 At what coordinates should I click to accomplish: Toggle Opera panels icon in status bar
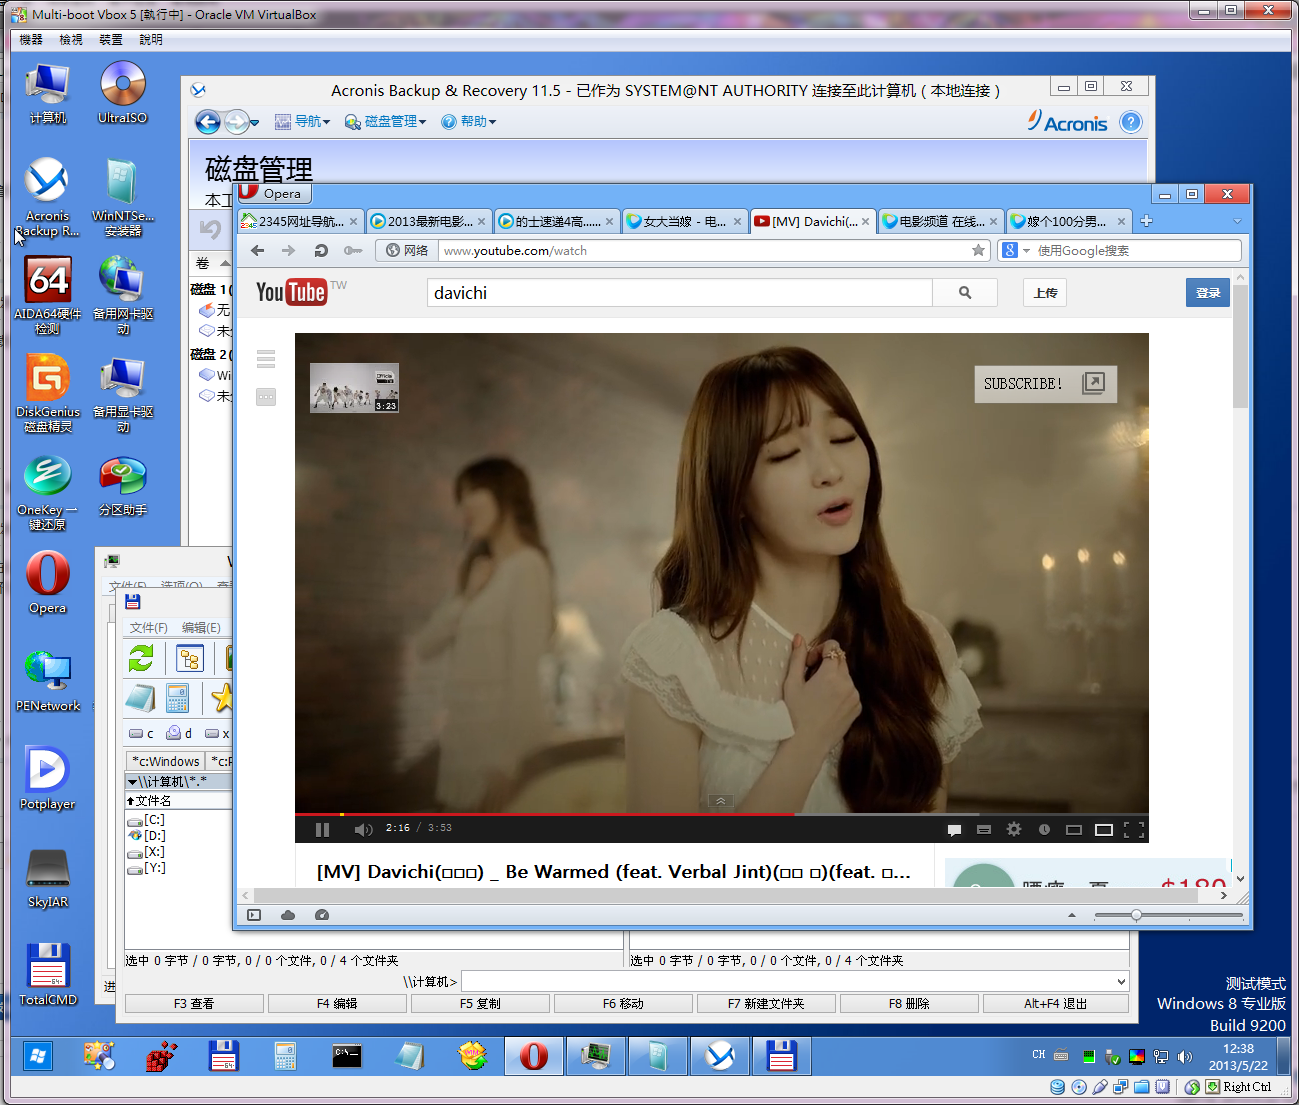[254, 915]
